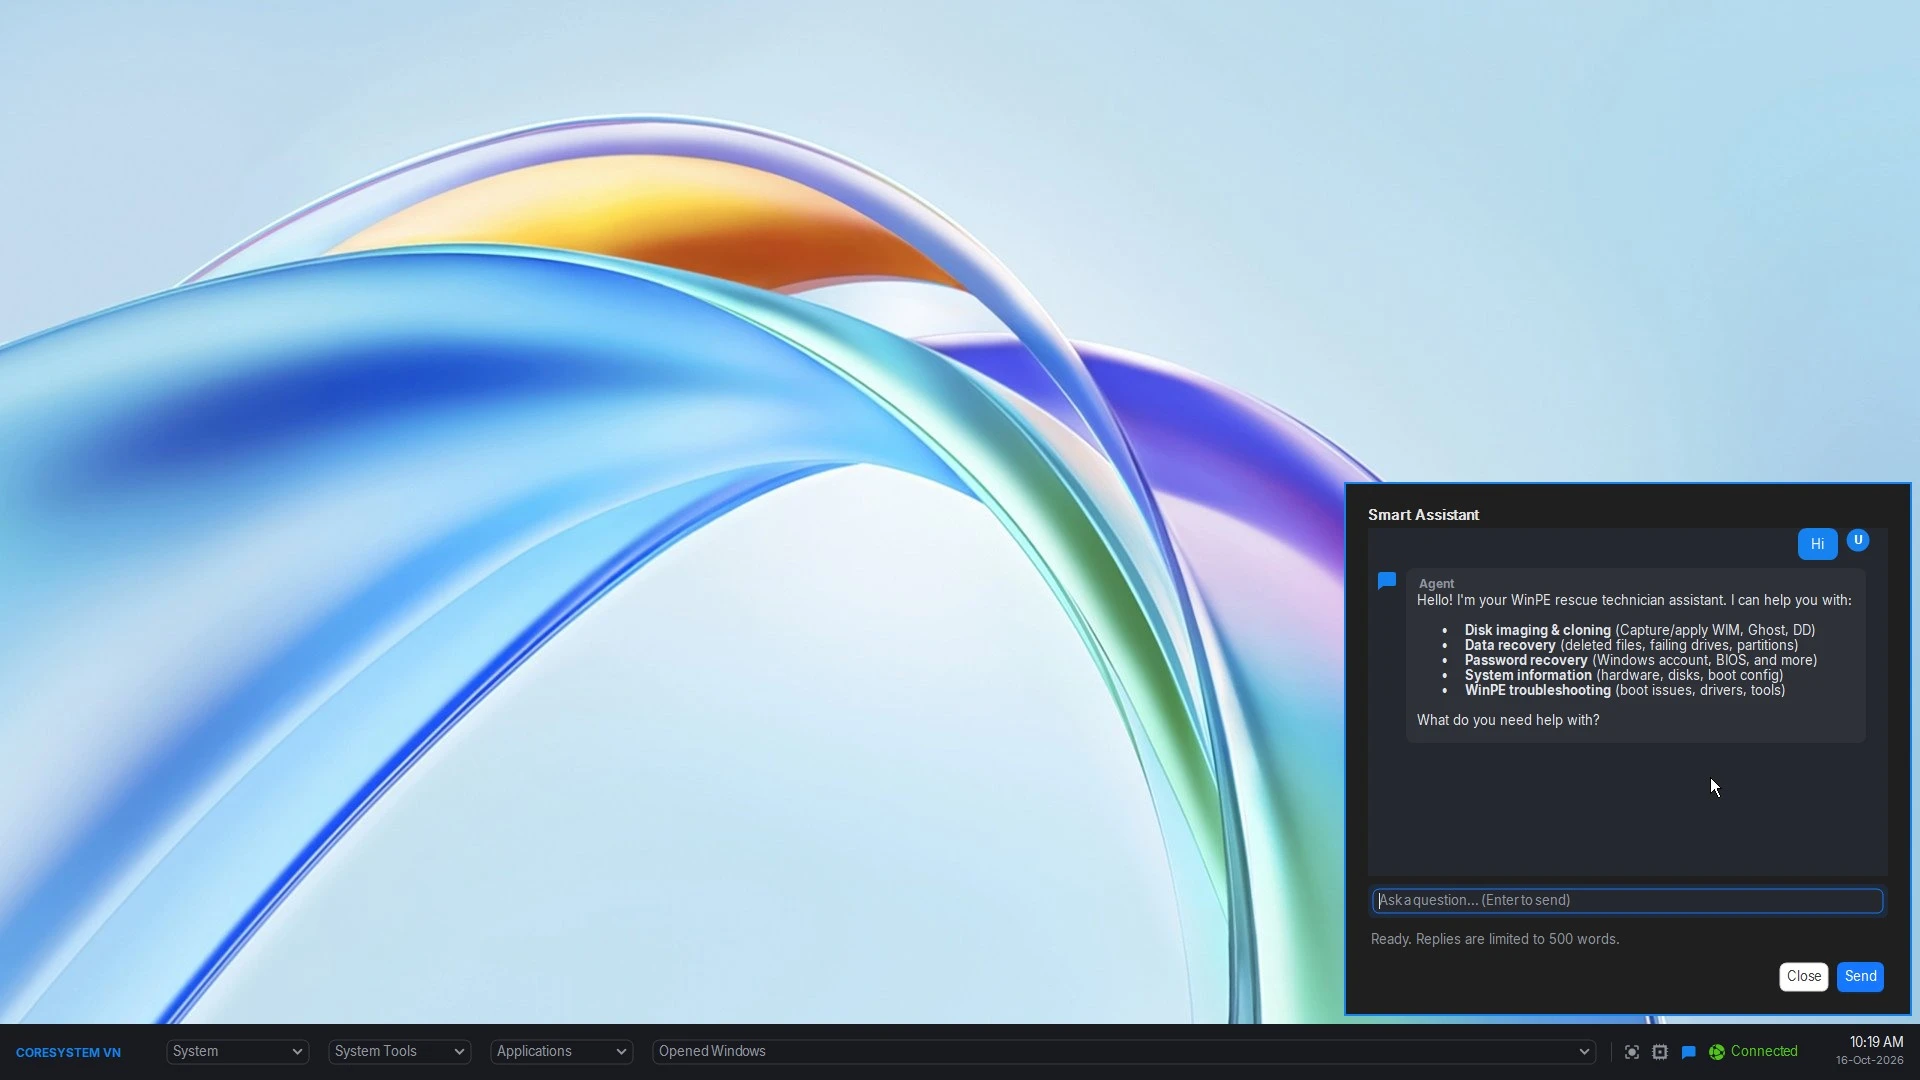The height and width of the screenshot is (1080, 1920).
Task: Close the Smart Assistant panel
Action: (x=1804, y=976)
